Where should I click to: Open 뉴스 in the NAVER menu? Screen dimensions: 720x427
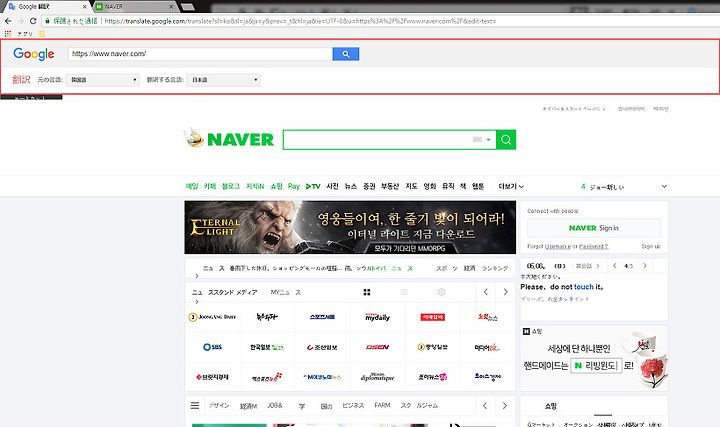351,186
